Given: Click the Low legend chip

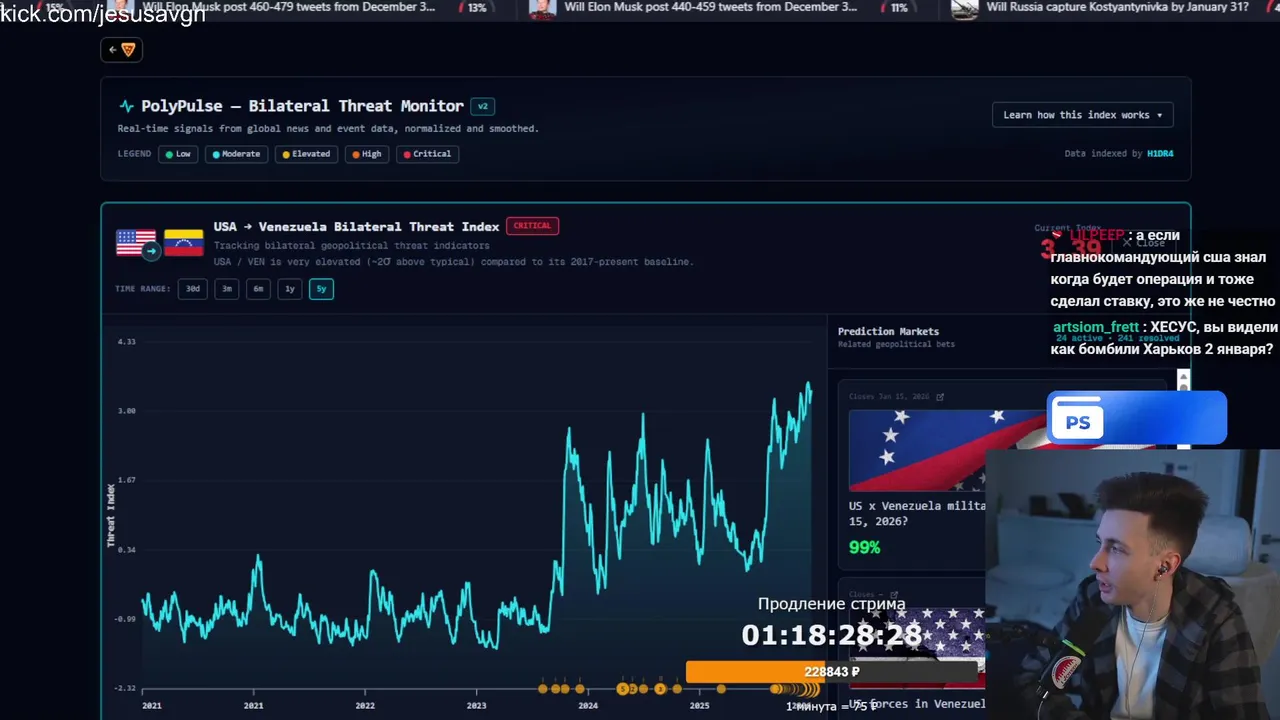Looking at the screenshot, I should [178, 154].
